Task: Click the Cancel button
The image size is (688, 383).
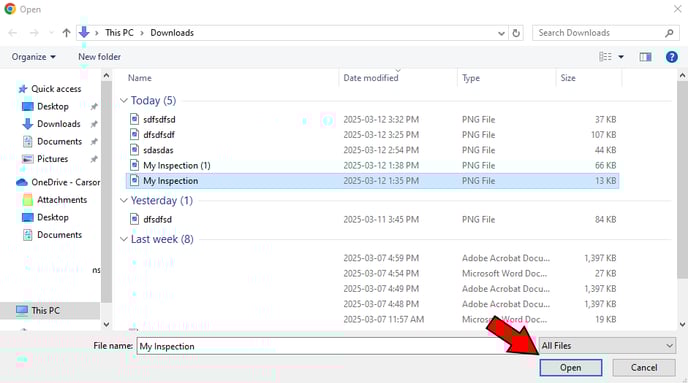Action: point(644,368)
